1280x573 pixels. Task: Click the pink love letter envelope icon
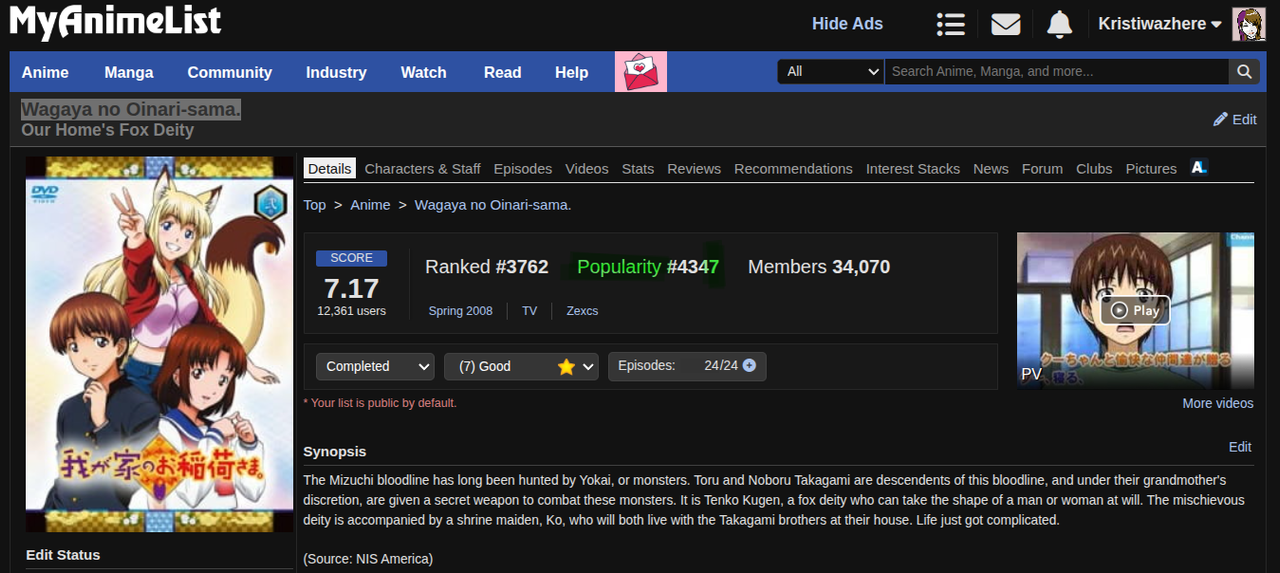coord(641,72)
